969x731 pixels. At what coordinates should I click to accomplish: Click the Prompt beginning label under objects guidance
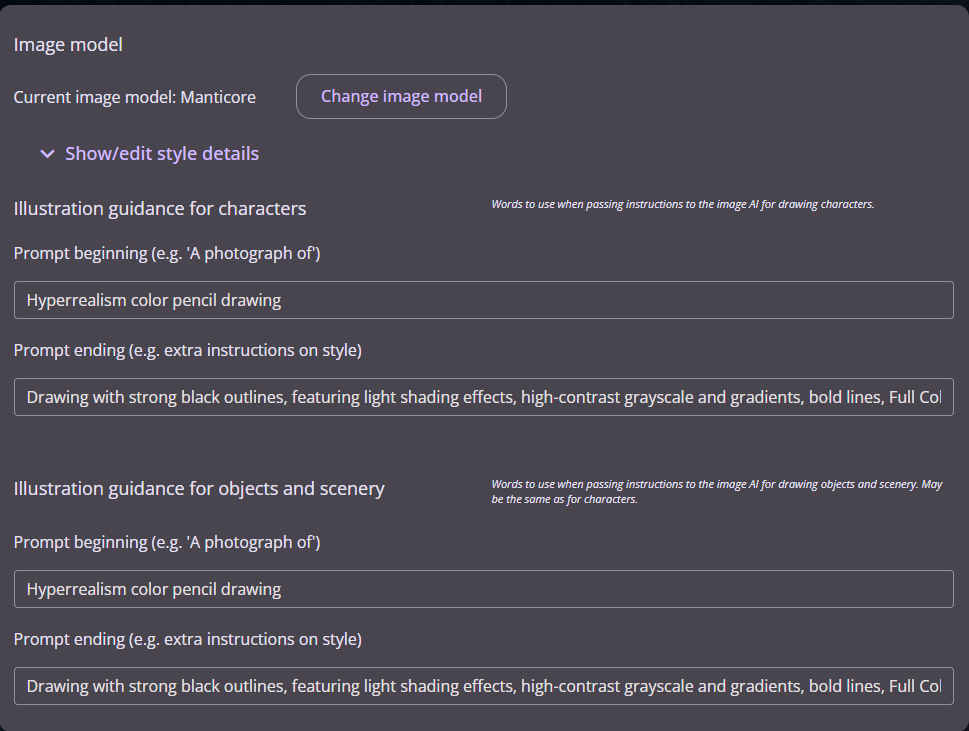(x=167, y=542)
